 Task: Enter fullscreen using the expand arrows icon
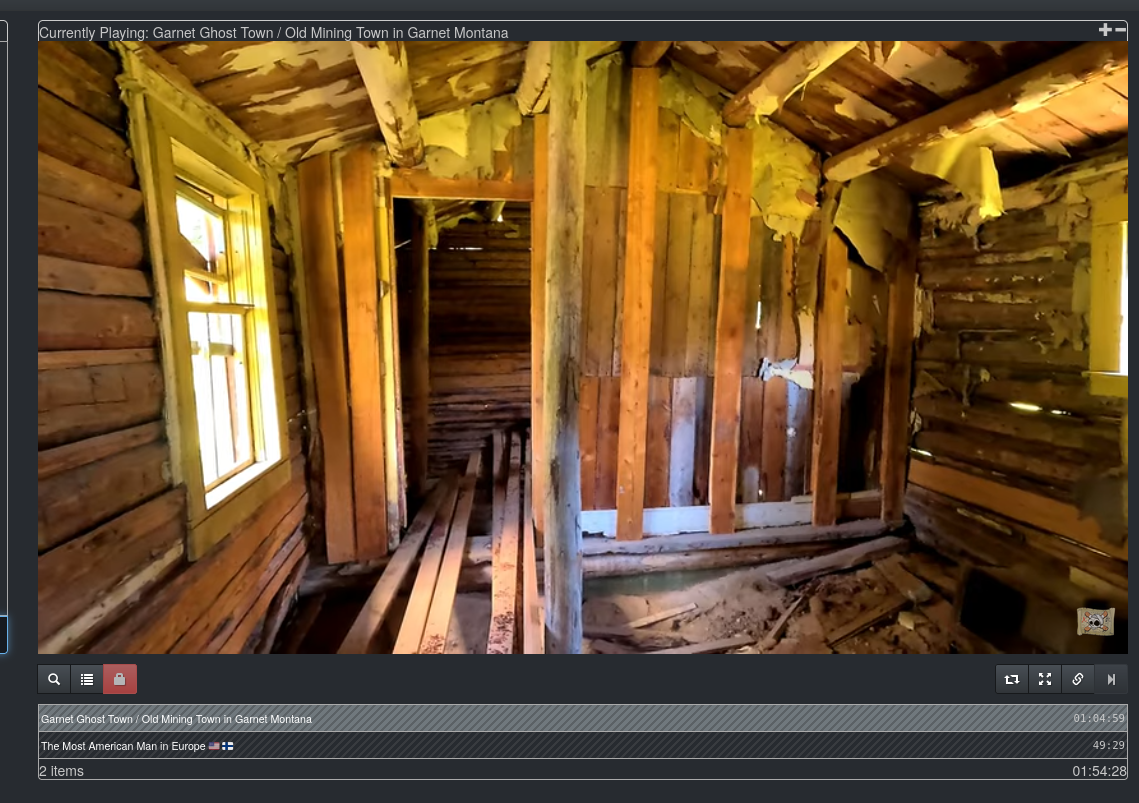[x=1045, y=680]
